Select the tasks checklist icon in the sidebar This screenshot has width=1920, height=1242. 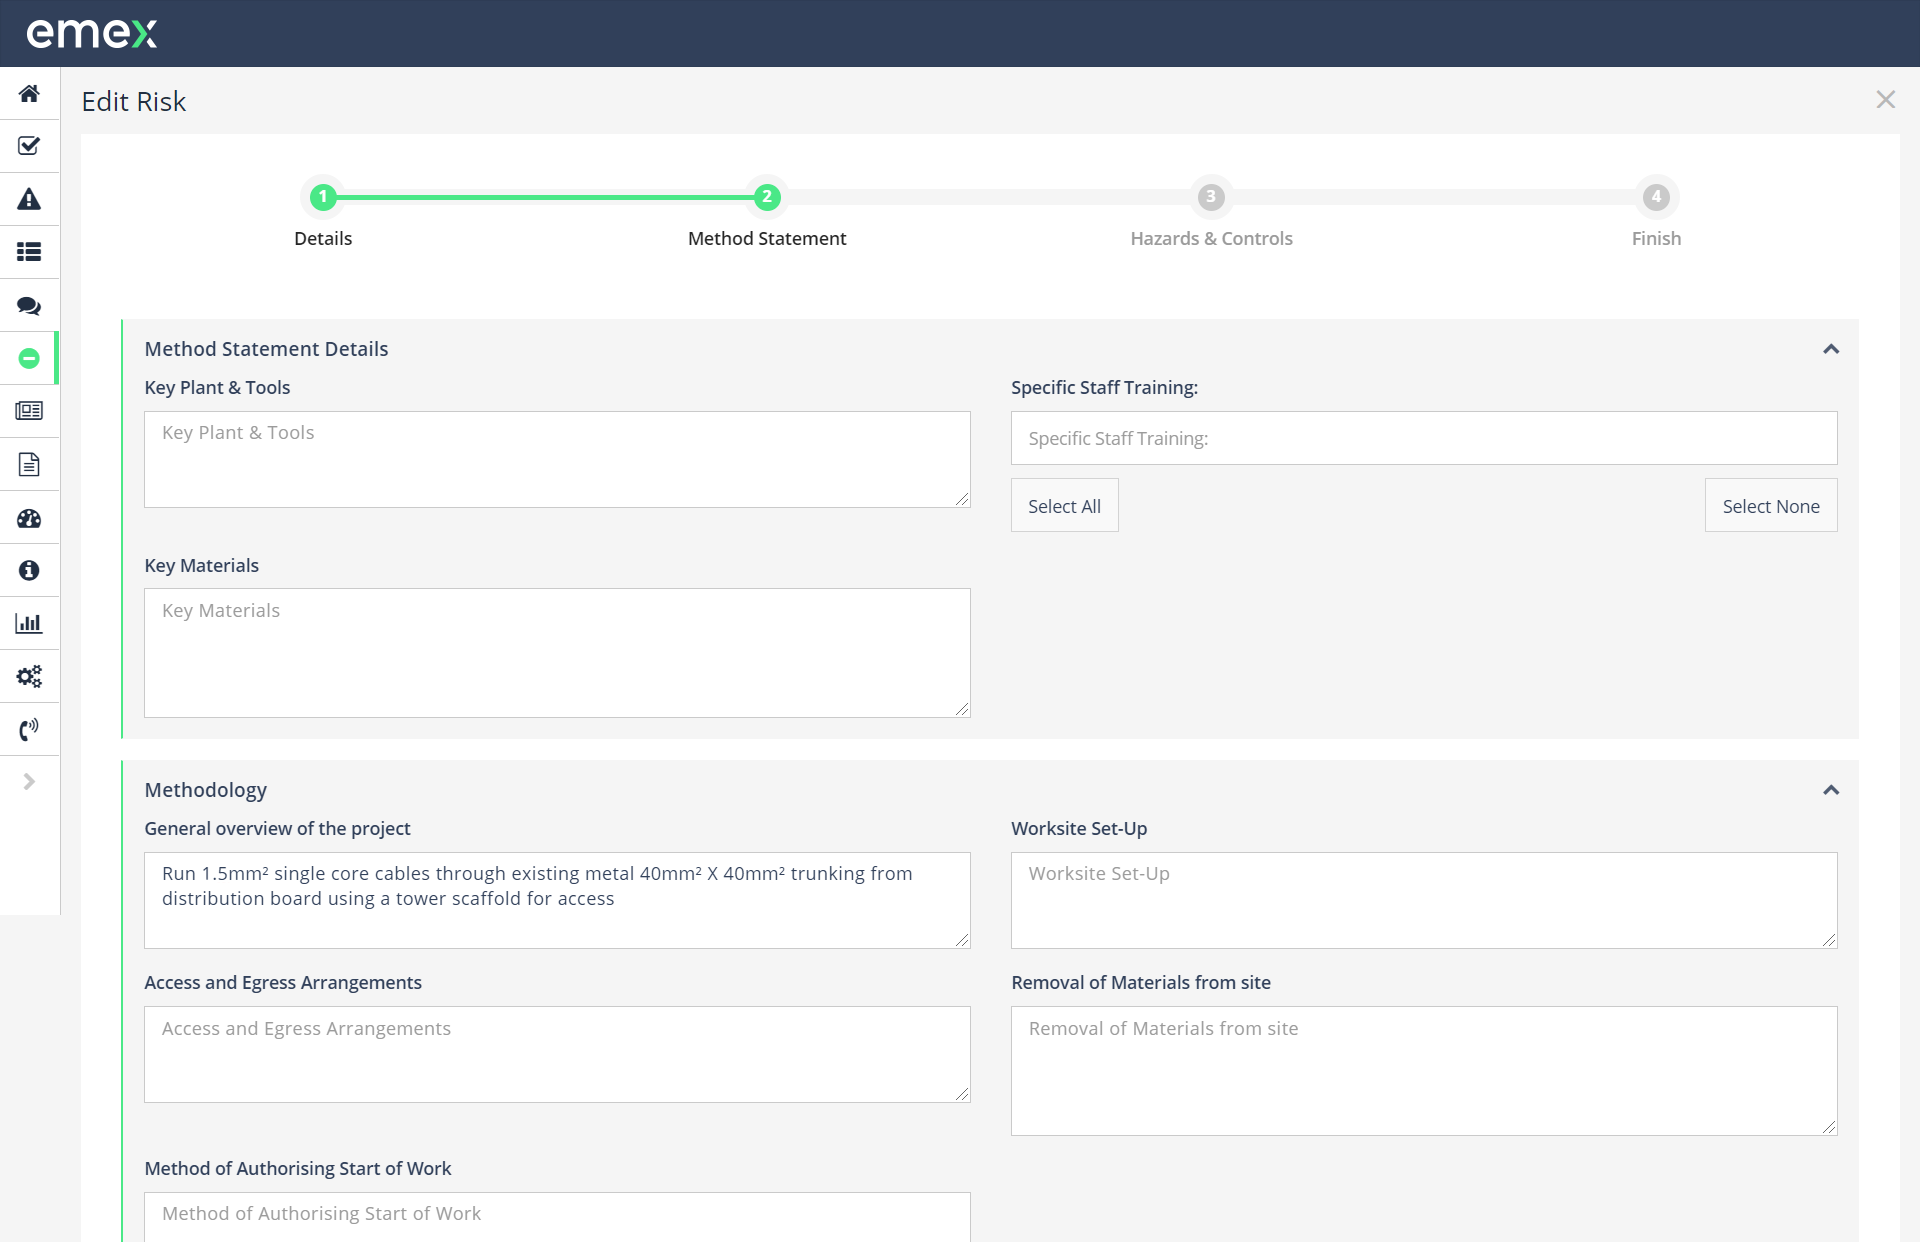point(29,146)
